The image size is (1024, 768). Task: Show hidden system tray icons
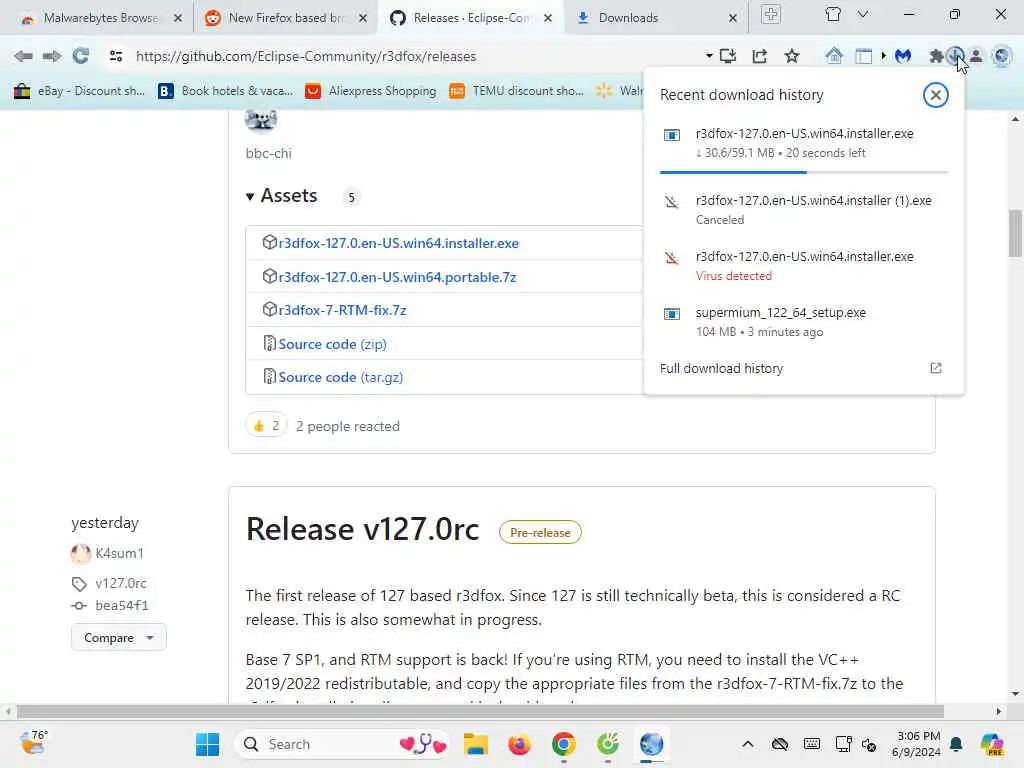coord(748,744)
